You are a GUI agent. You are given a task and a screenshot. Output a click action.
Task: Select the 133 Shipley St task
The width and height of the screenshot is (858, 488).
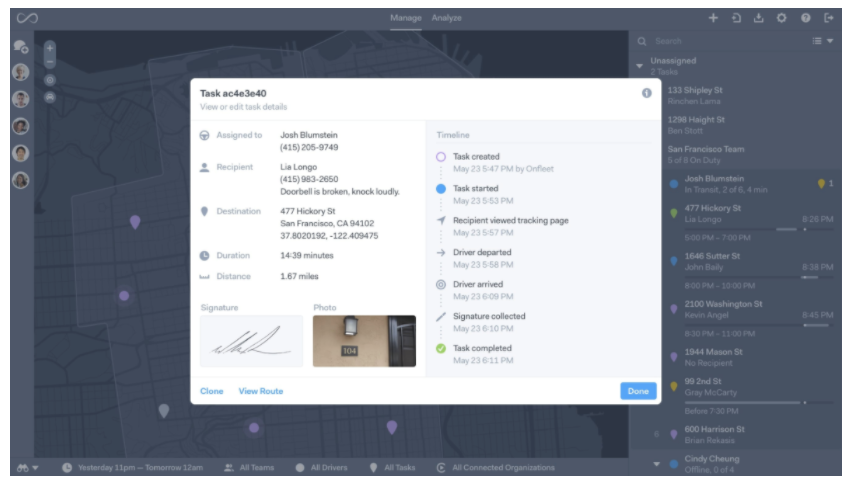736,95
